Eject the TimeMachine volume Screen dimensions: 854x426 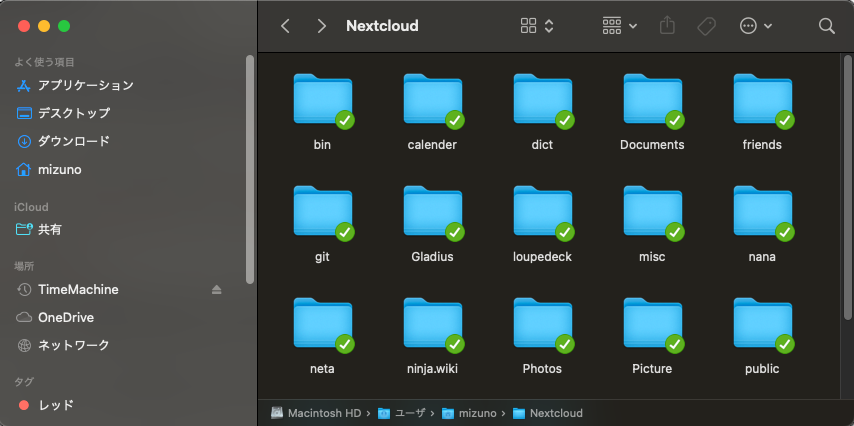(217, 290)
